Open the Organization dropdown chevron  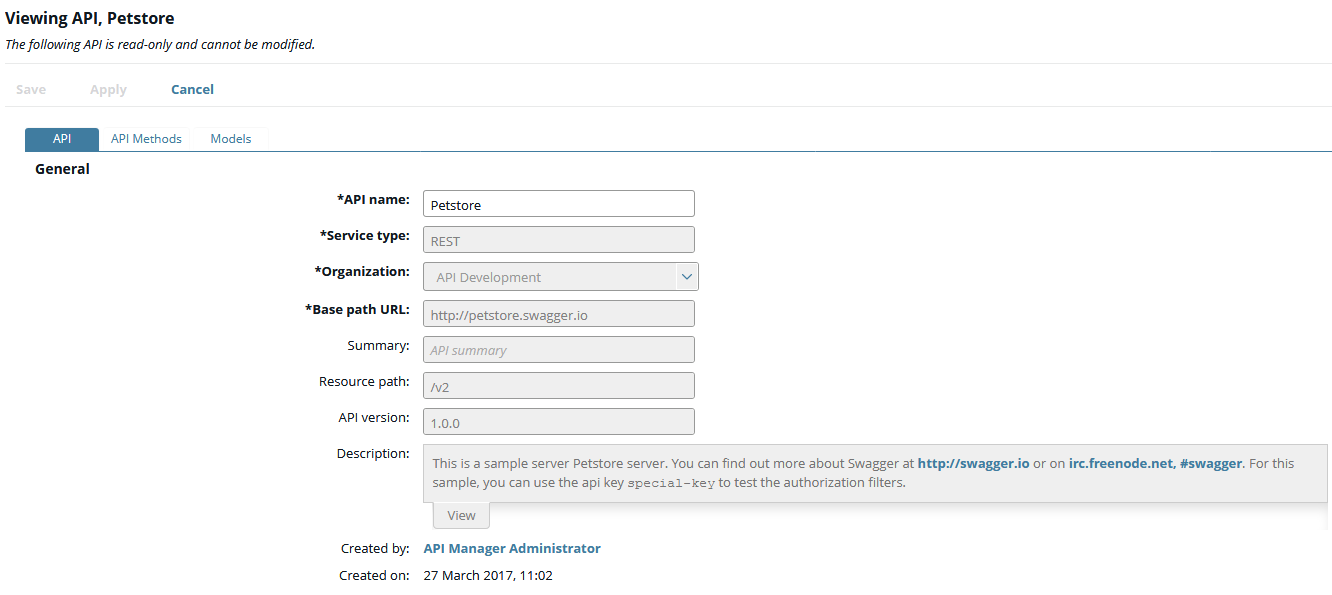click(687, 274)
